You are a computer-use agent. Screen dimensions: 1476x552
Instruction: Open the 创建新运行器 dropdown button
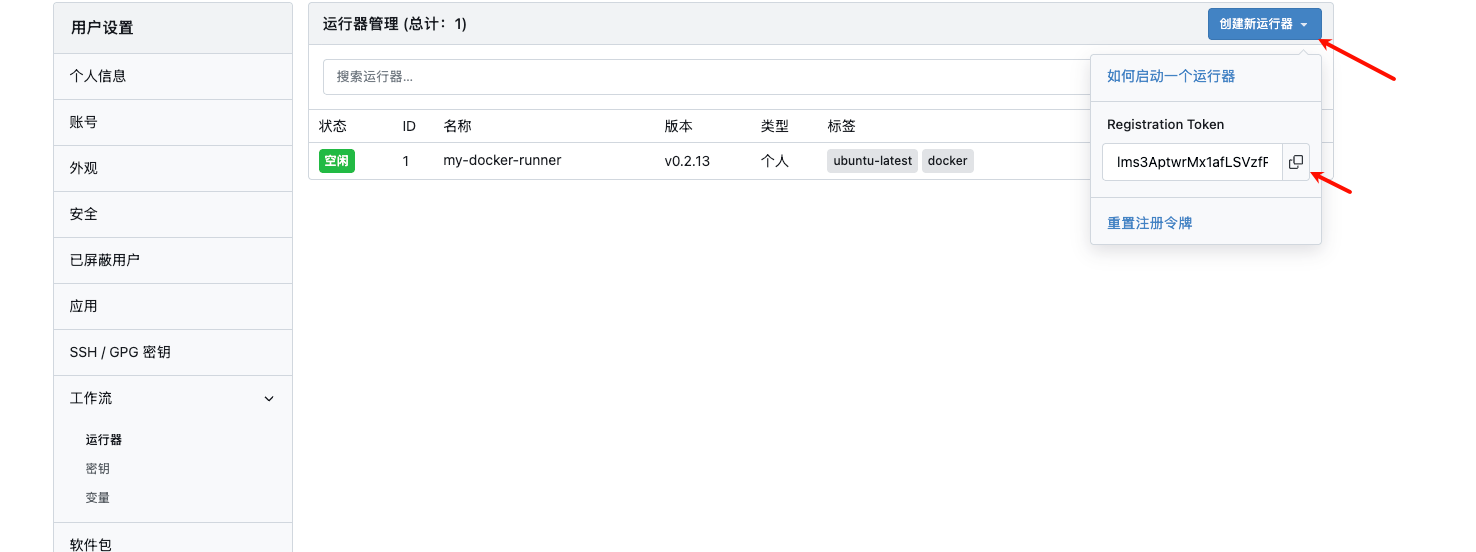(1264, 24)
